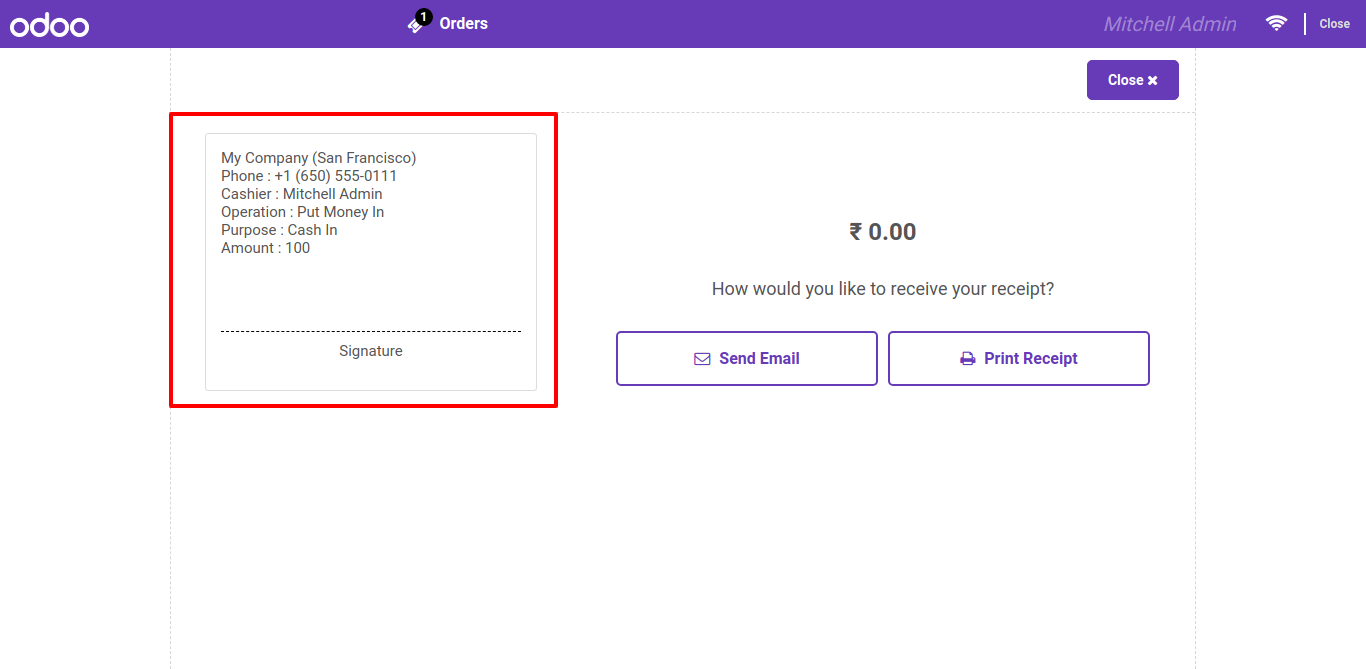Click the Amount : 100 receipt line
This screenshot has height=669, width=1366.
[266, 248]
